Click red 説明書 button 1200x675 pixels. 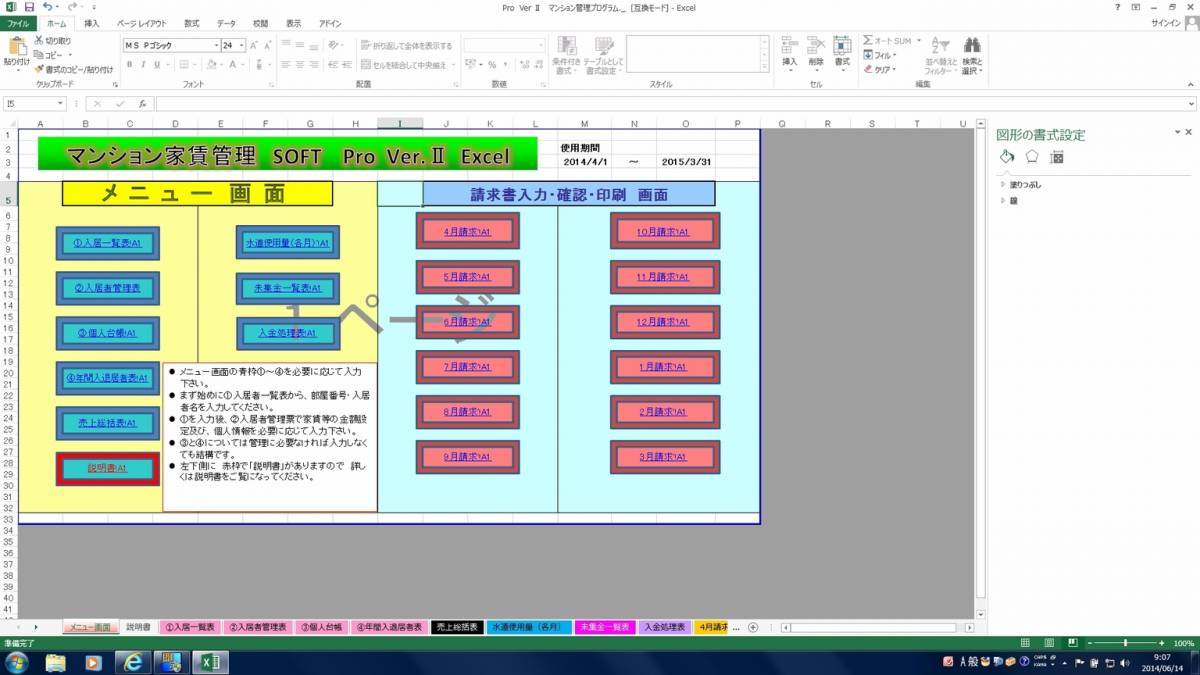107,469
